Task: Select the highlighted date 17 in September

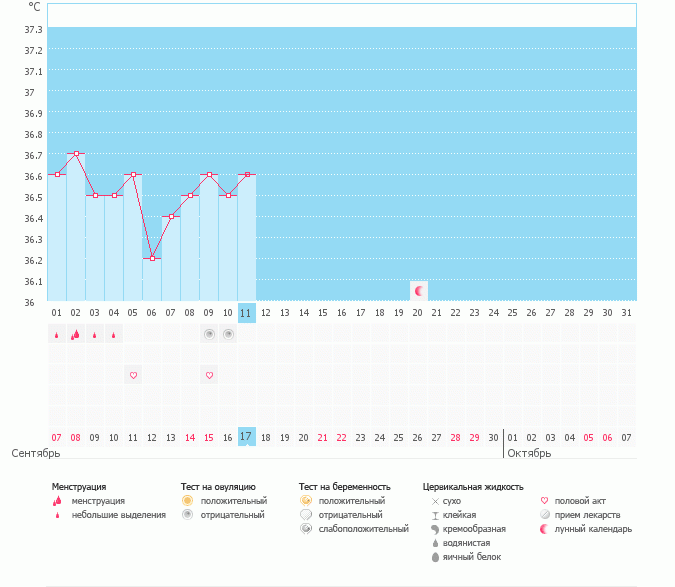Action: 247,437
